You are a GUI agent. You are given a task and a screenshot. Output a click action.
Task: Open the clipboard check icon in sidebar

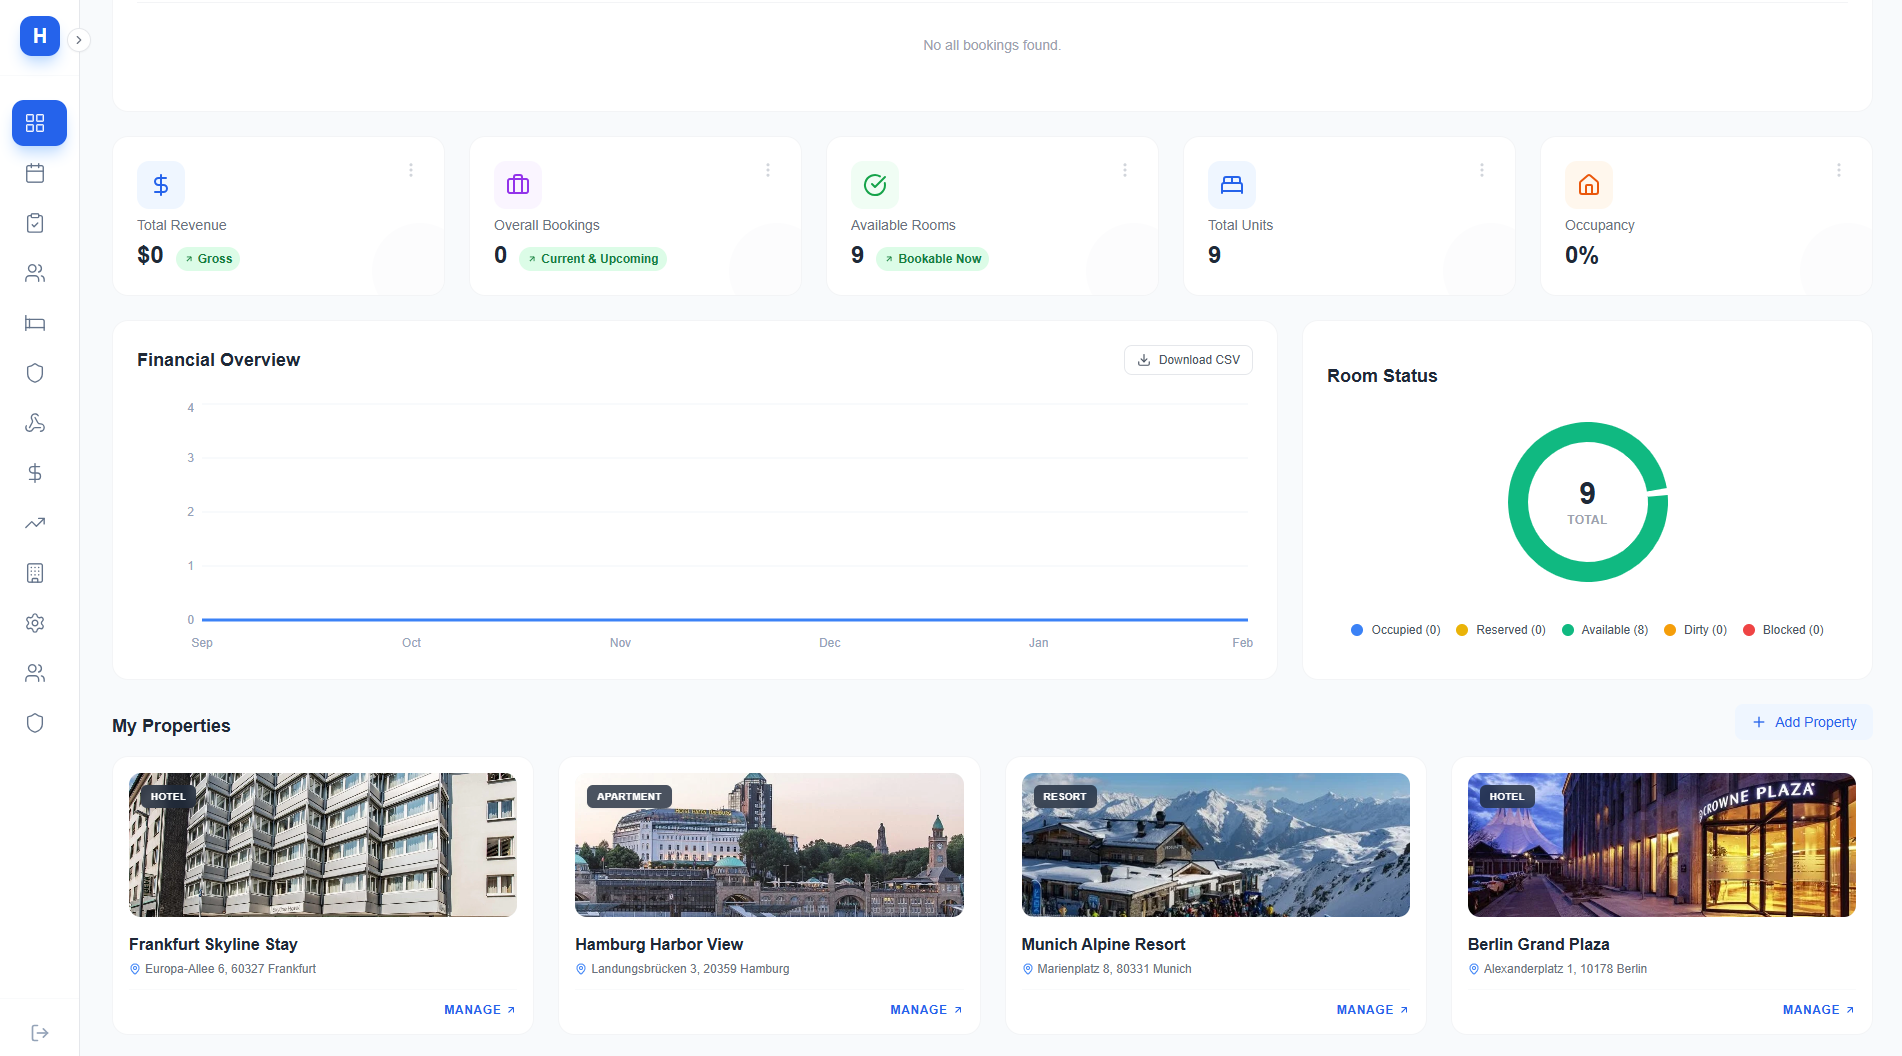tap(35, 223)
